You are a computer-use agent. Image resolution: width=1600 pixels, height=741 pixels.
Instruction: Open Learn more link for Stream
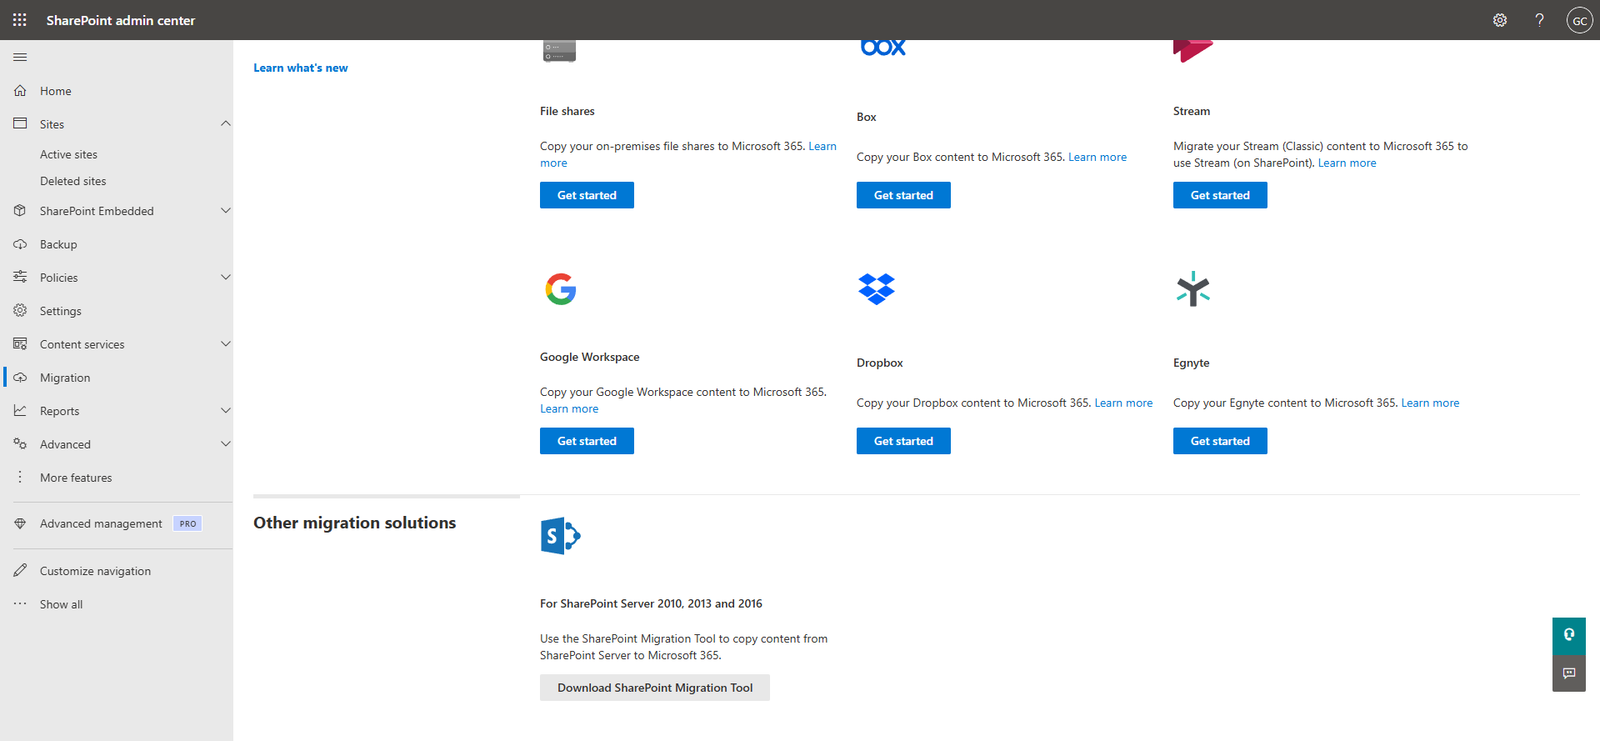[x=1347, y=163]
